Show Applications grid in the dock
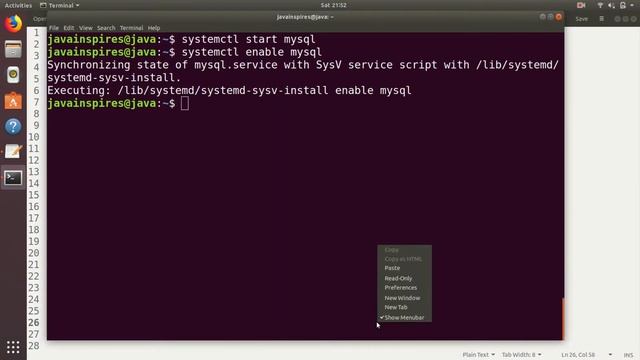 click(x=13, y=347)
